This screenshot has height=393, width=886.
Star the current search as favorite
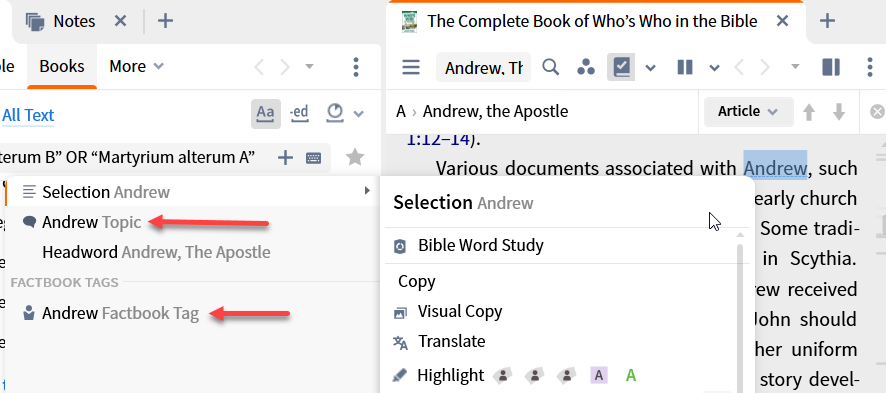[355, 157]
